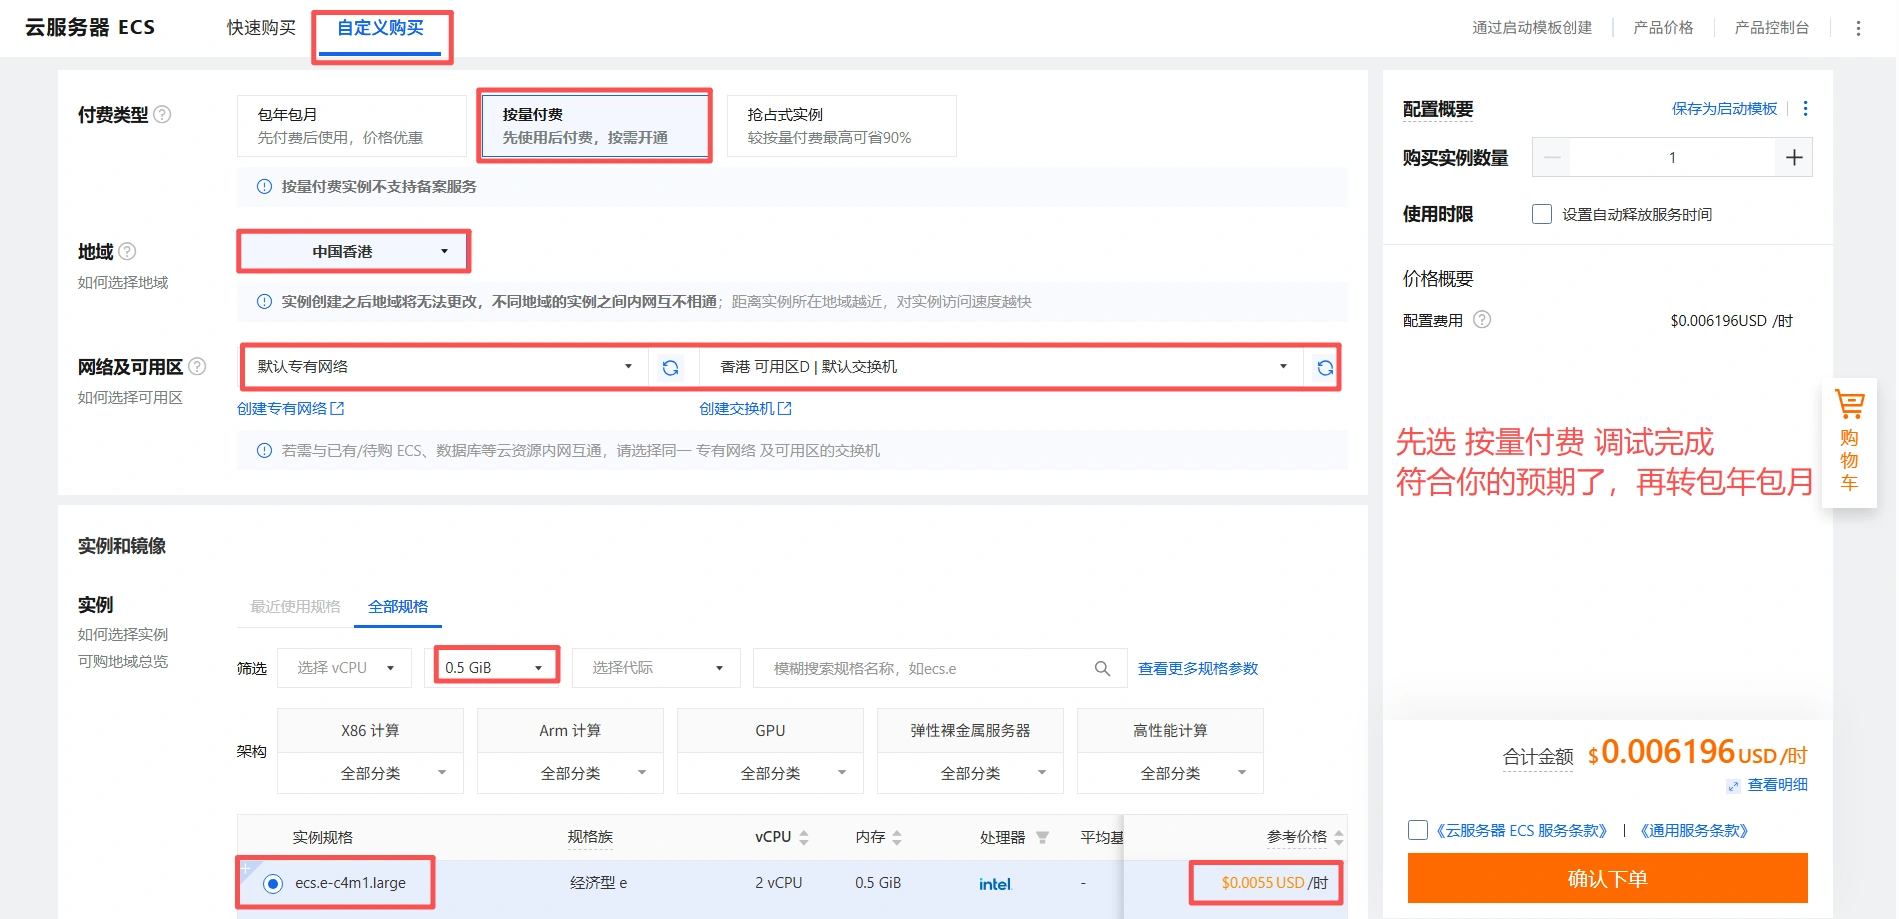
Task: Click 查看更多规格参数 link
Action: (1198, 668)
